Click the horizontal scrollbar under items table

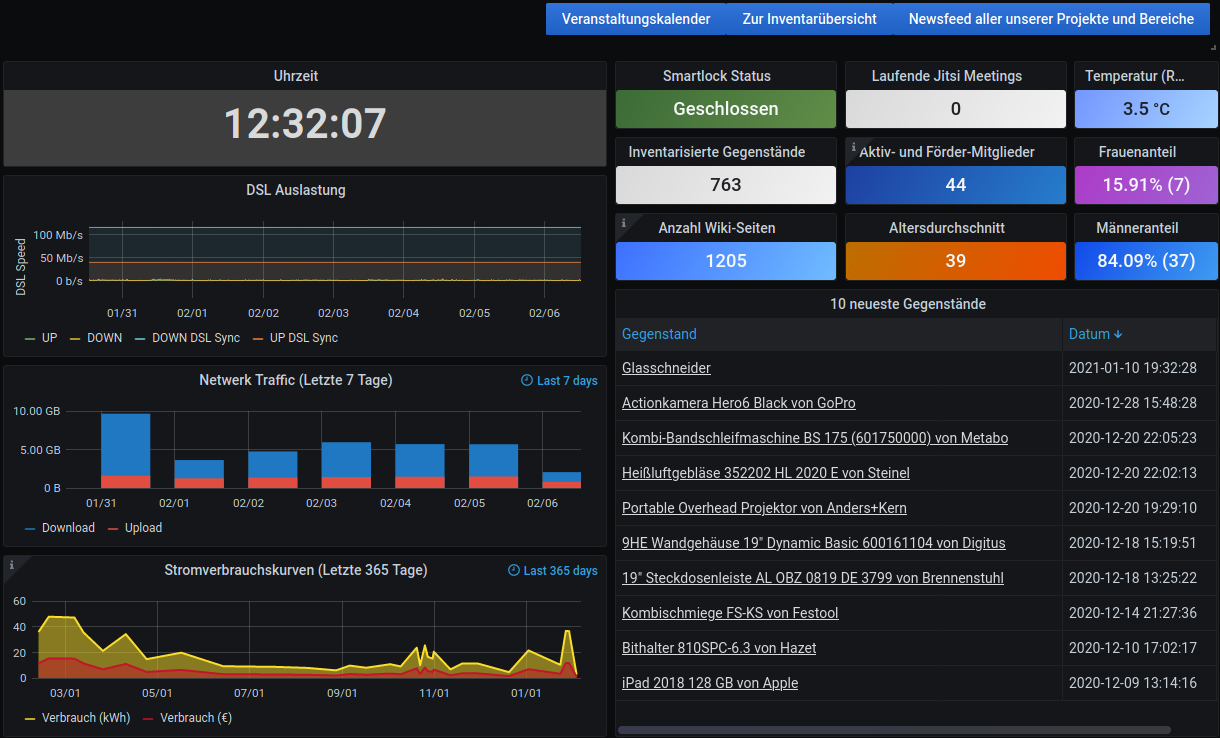coord(894,730)
